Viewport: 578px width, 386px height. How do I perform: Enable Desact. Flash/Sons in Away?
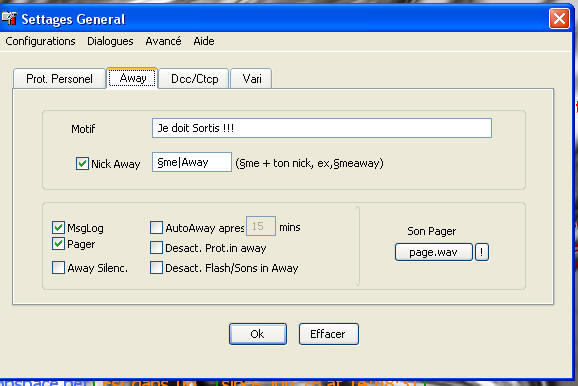click(x=156, y=267)
